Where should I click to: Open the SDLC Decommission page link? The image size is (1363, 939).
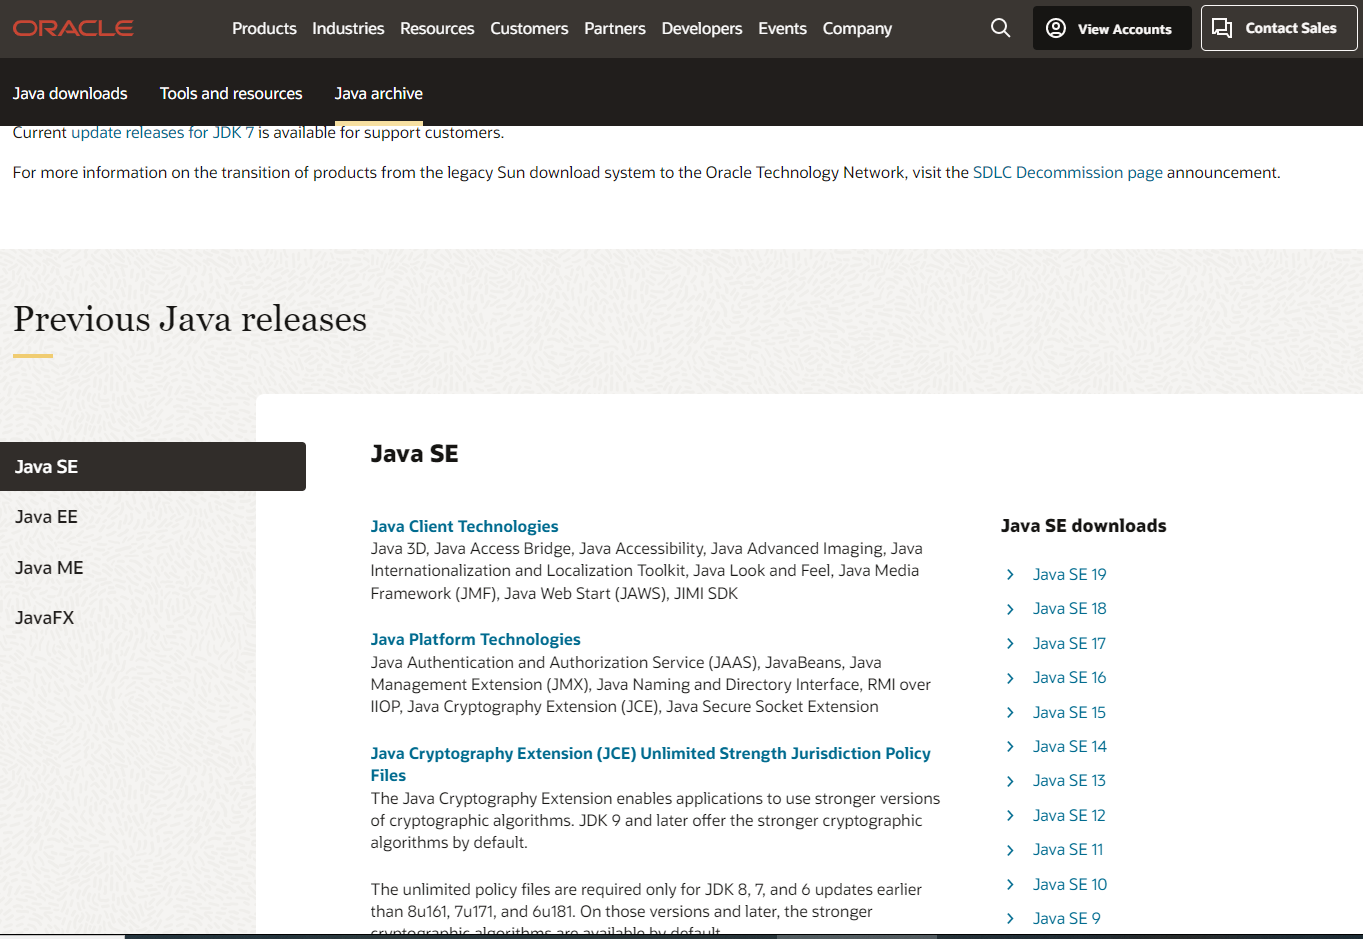tap(1068, 172)
